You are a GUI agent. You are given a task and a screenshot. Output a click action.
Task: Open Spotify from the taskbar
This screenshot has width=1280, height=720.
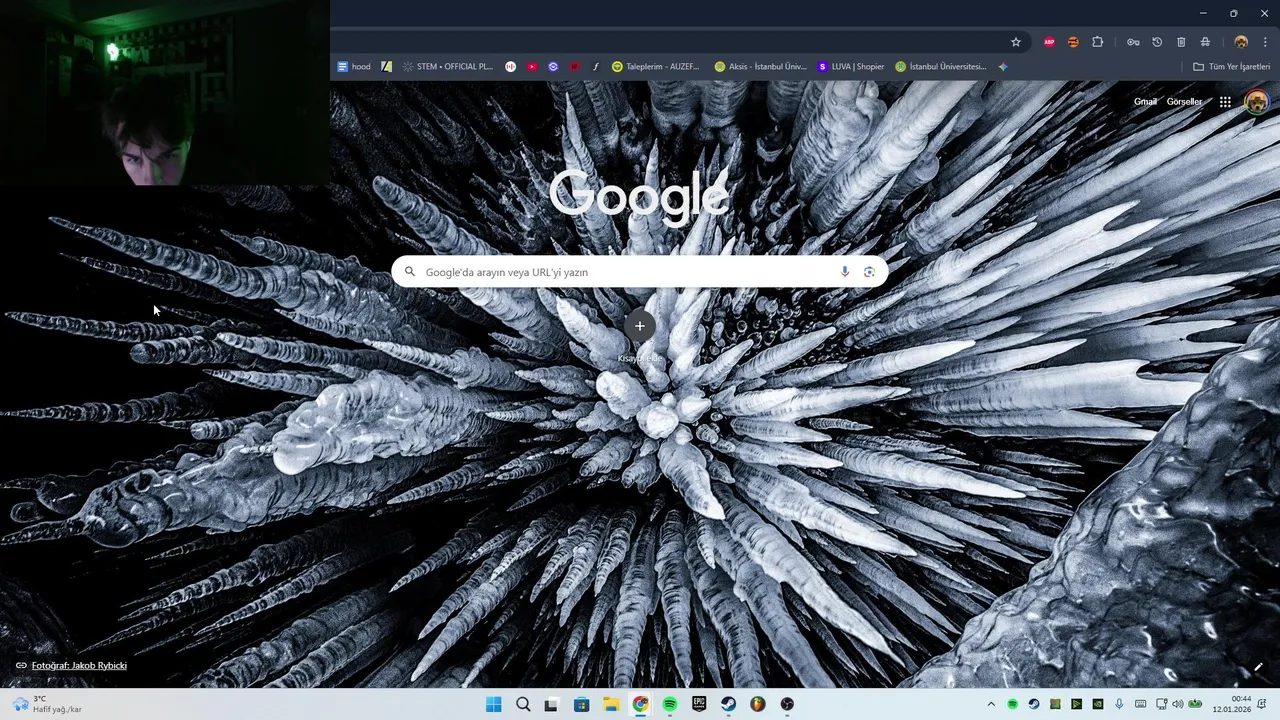(x=670, y=704)
